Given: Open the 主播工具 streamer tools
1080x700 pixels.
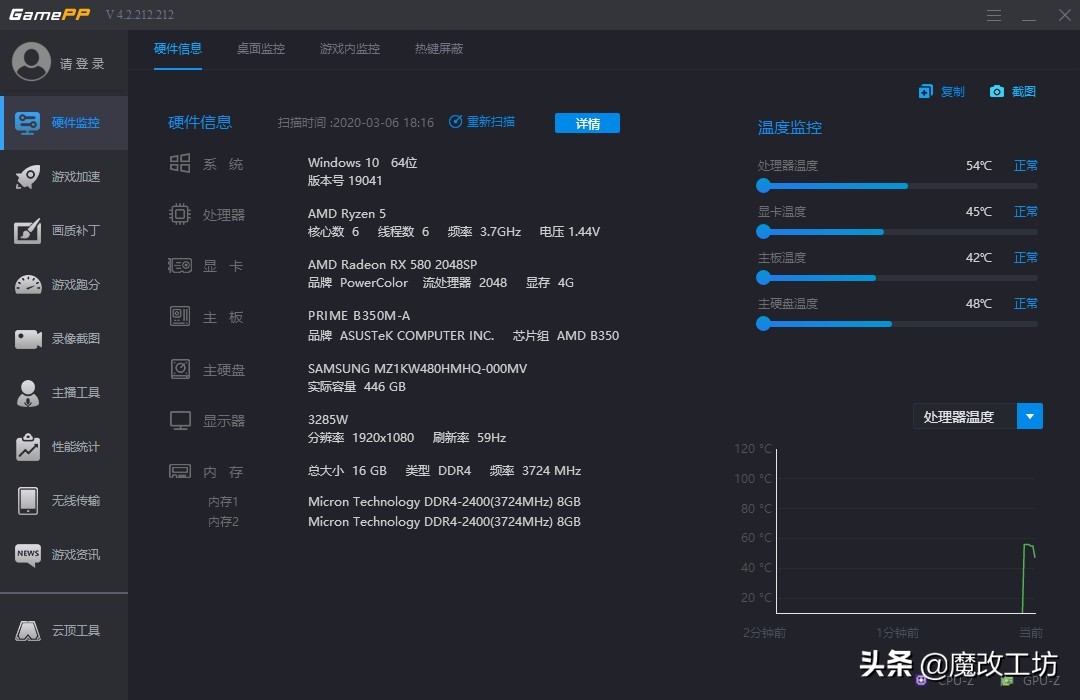Looking at the screenshot, I should tap(64, 393).
